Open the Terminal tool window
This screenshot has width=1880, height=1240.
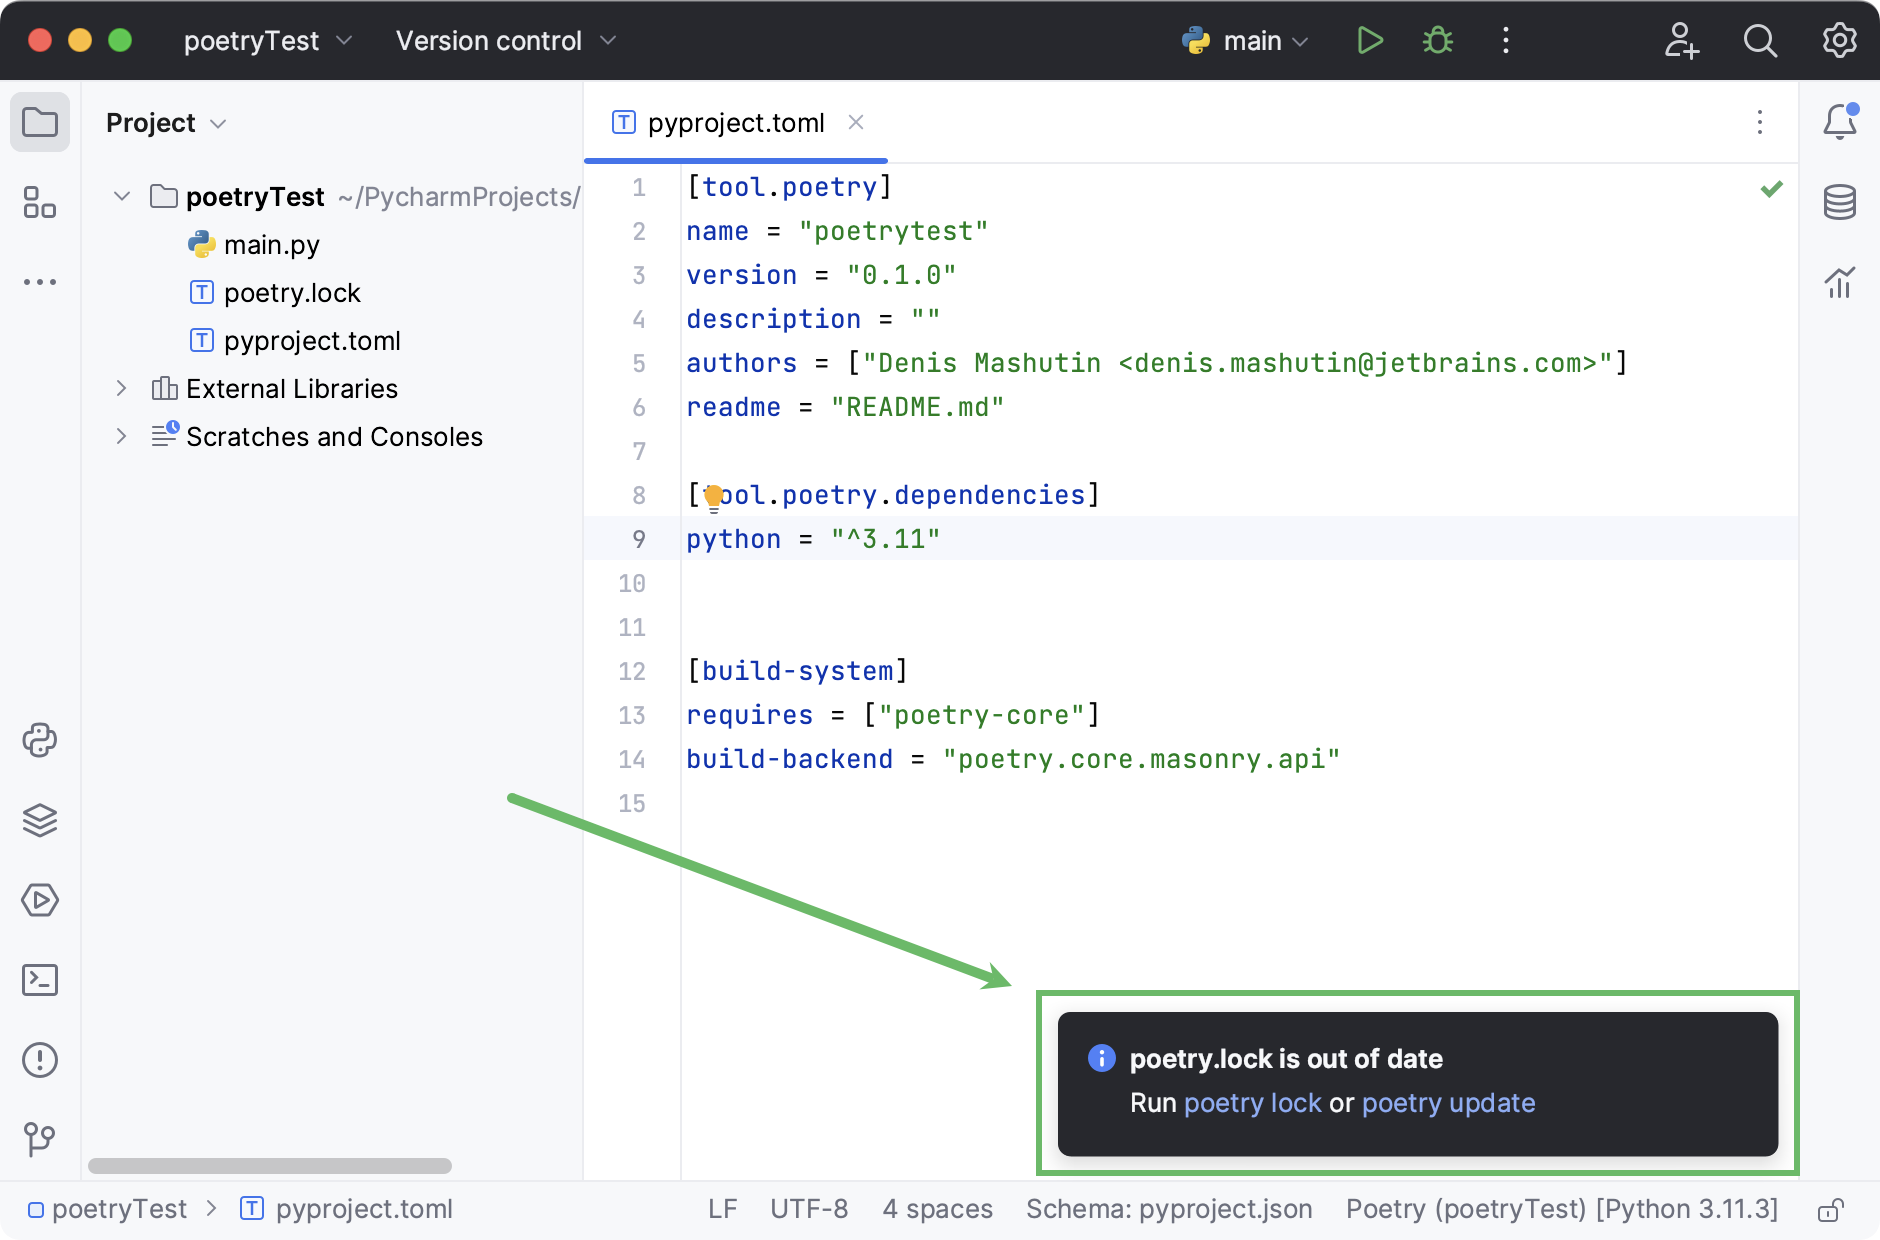point(40,980)
